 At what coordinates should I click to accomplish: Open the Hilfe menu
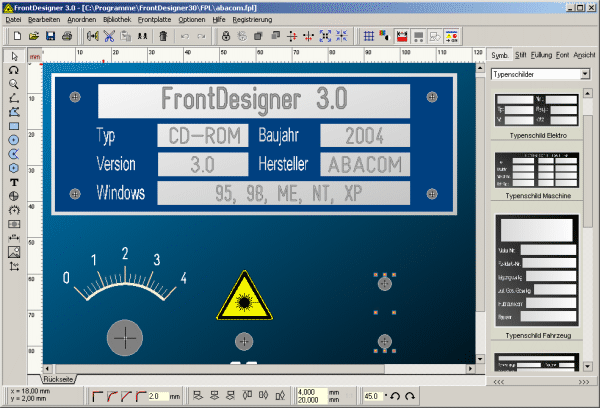pos(219,20)
